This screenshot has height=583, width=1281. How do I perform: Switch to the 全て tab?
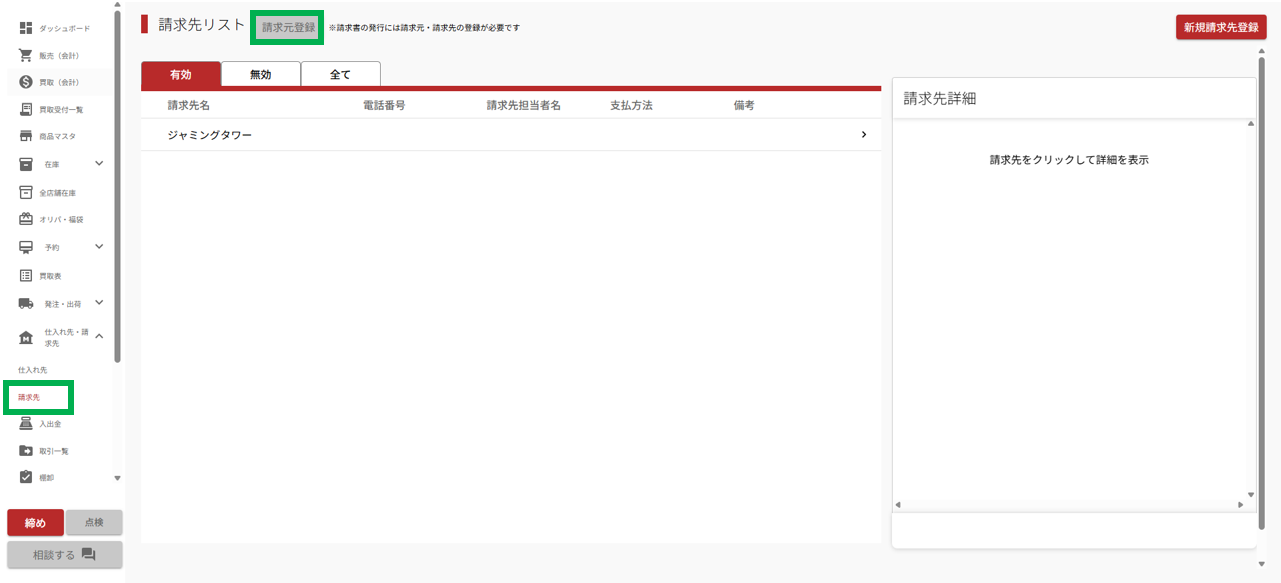point(340,75)
